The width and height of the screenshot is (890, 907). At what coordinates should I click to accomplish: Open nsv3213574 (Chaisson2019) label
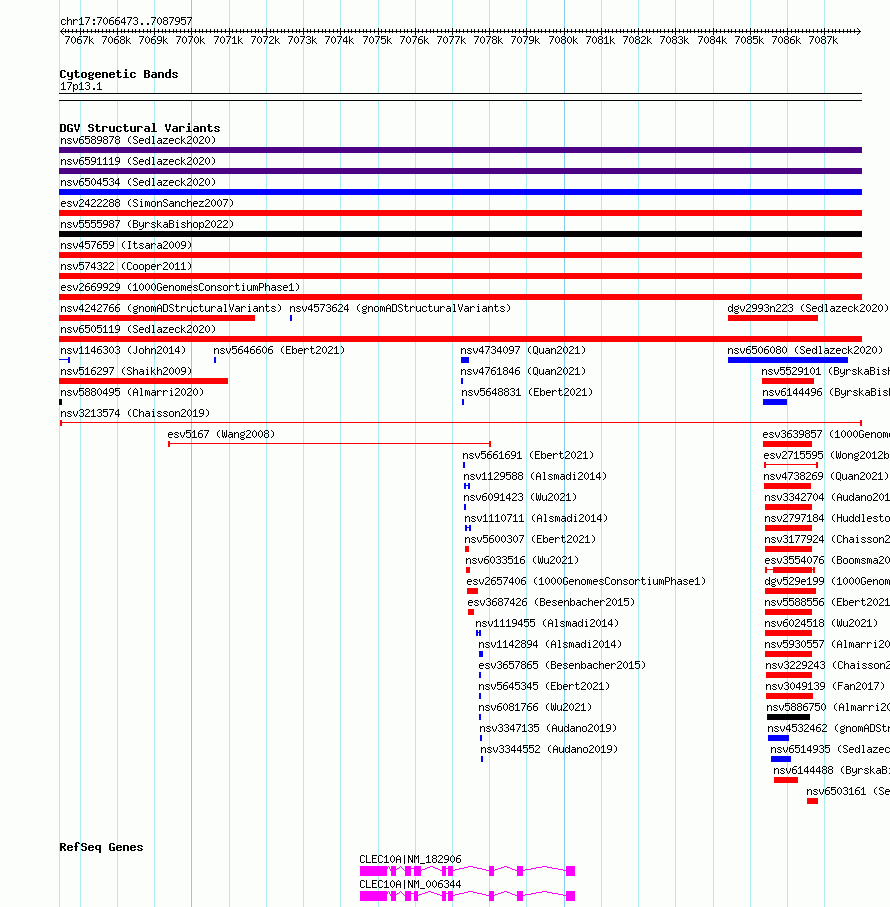[135, 414]
